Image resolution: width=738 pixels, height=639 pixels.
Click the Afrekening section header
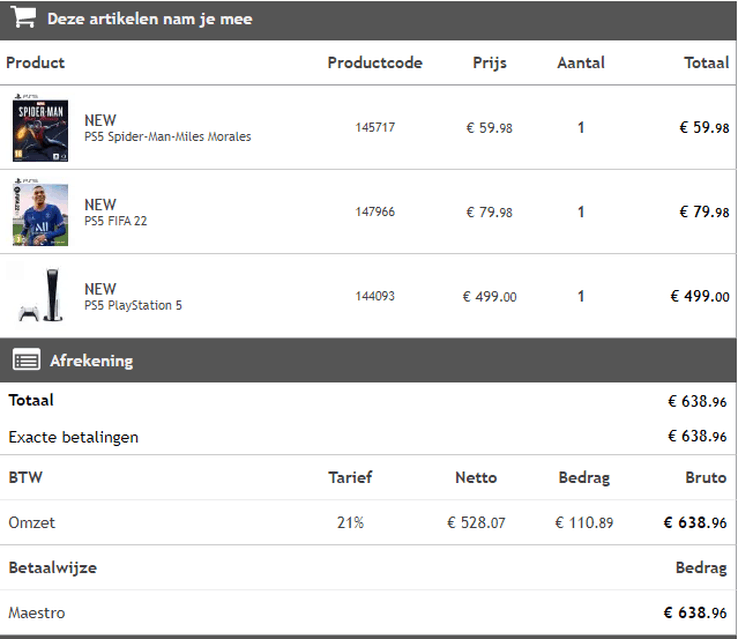[x=368, y=360]
